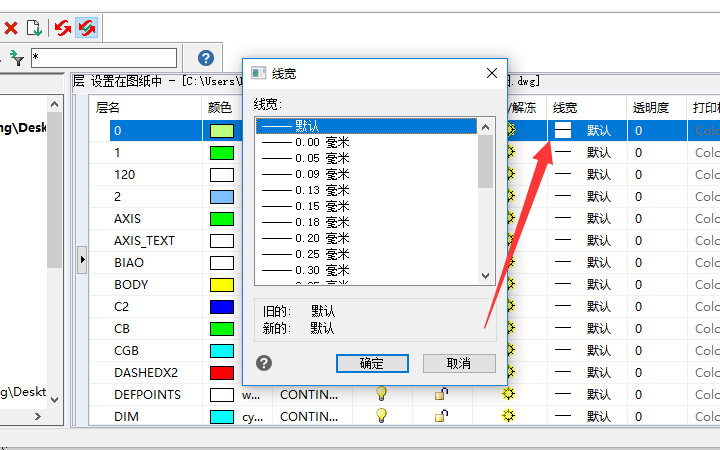Toggle lightbulb on/off for DEFPOINTS layer
Viewport: 720px width, 450px height.
pos(381,394)
